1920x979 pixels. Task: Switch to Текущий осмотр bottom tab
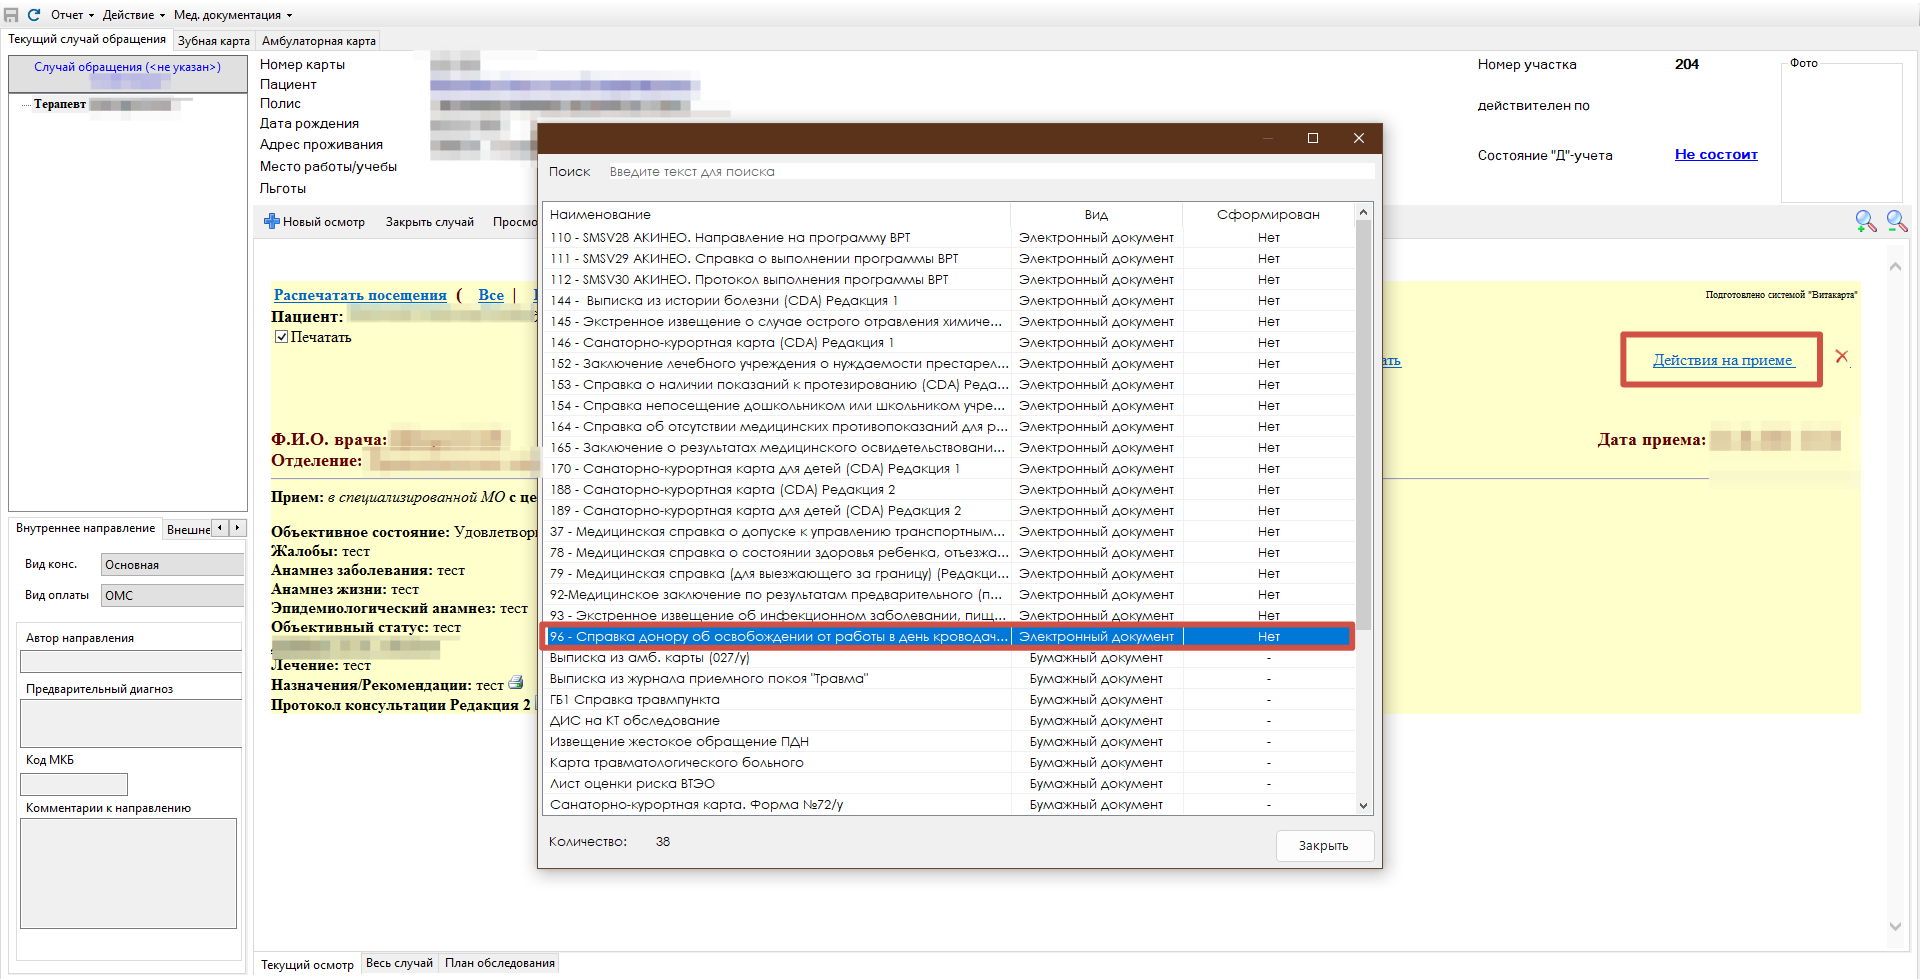pyautogui.click(x=307, y=965)
